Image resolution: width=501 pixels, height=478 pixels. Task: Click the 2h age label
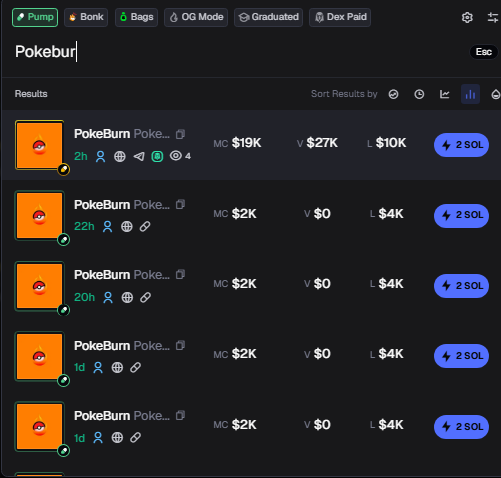81,156
